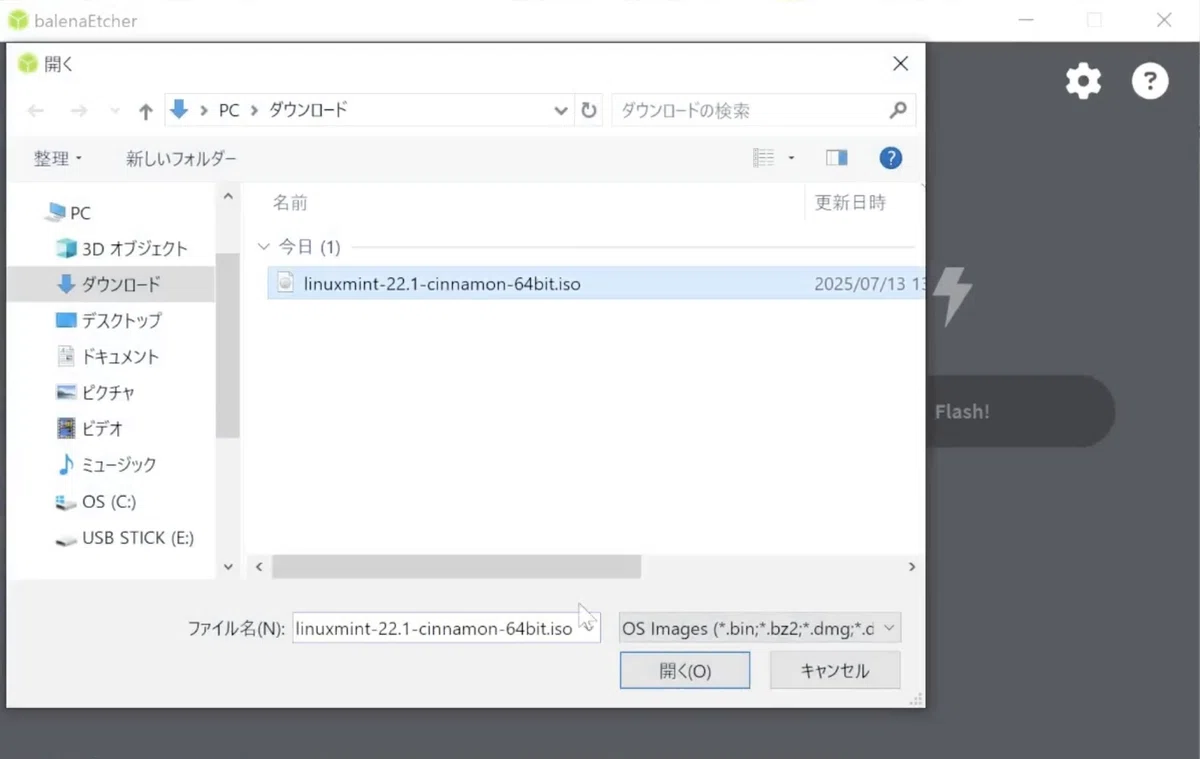1200x759 pixels.
Task: Toggle the preview pane icon
Action: 837,158
